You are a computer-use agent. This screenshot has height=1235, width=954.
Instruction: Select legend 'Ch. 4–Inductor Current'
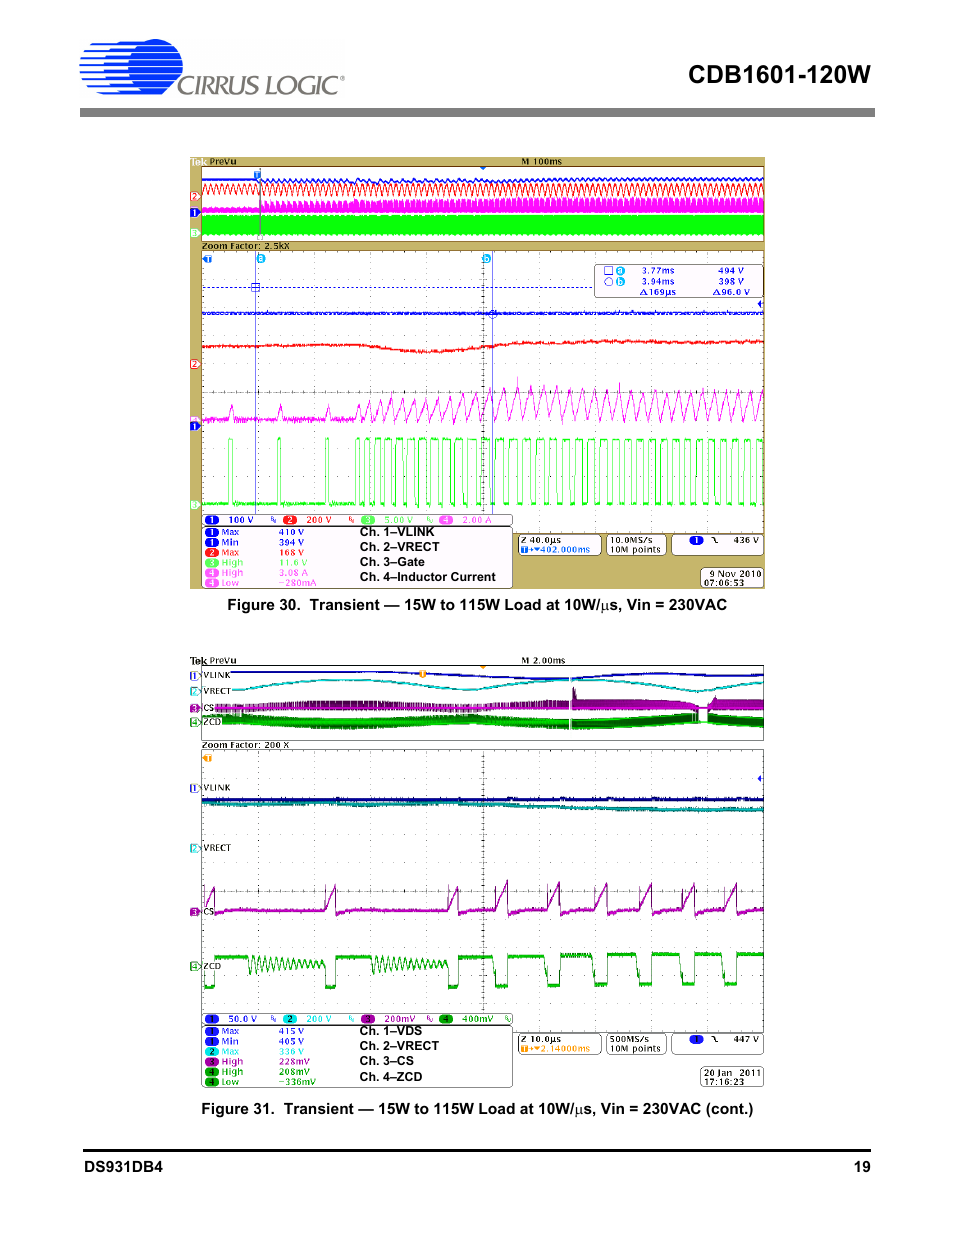428,577
